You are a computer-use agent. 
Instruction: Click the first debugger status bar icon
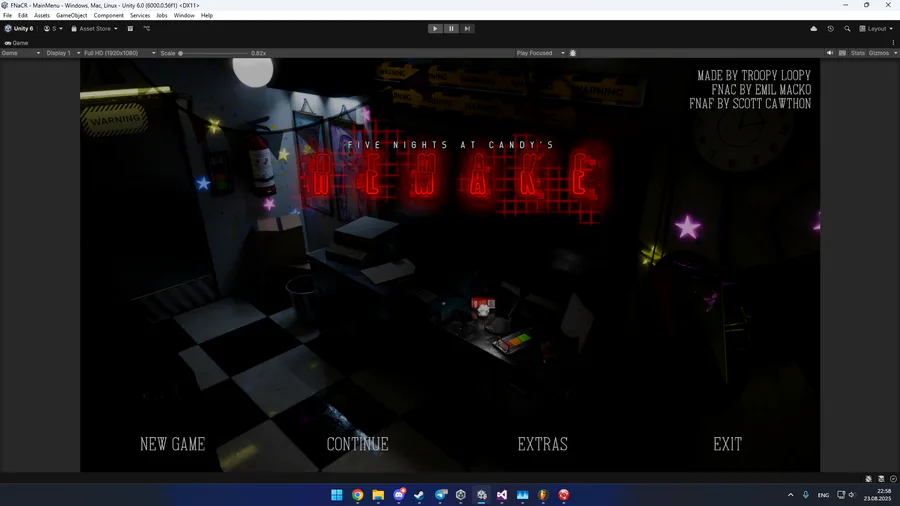pos(868,478)
